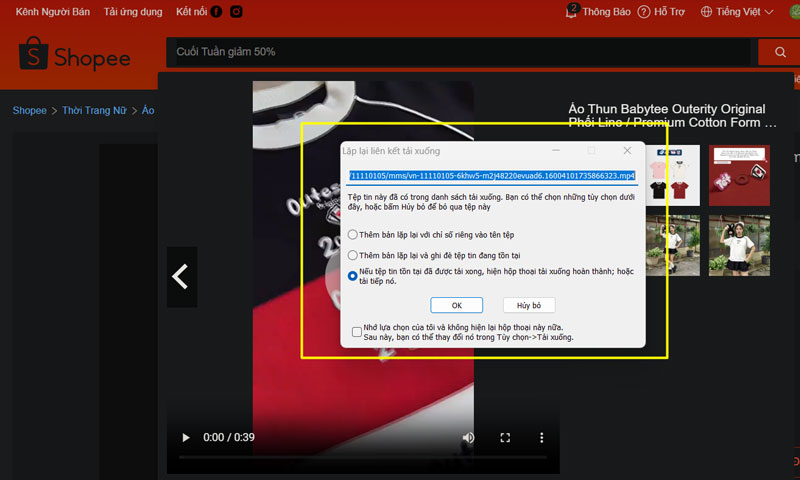Minimize the download link dialog
800x480 pixels.
click(x=556, y=150)
